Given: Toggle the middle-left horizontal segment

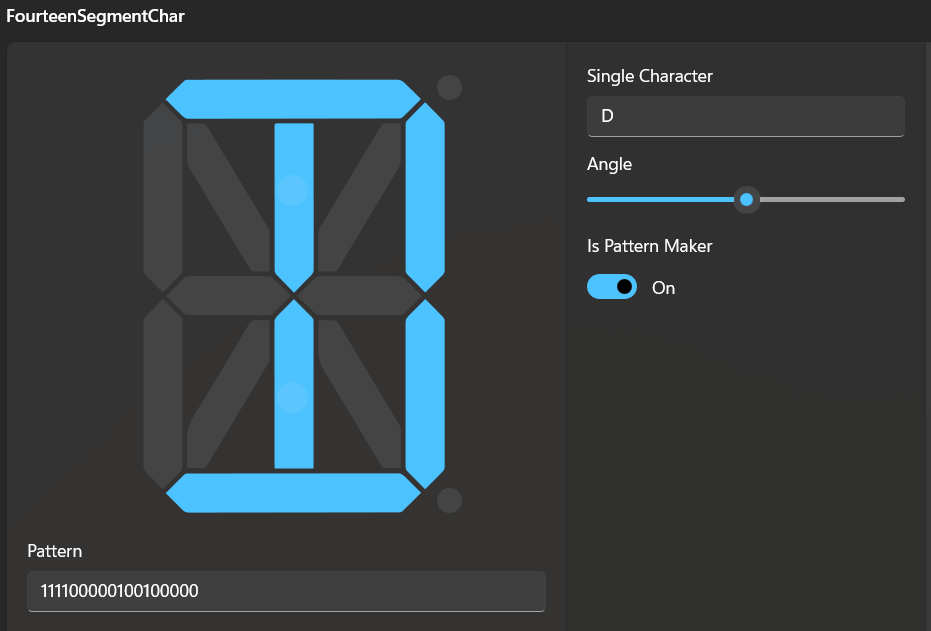Looking at the screenshot, I should tap(228, 296).
